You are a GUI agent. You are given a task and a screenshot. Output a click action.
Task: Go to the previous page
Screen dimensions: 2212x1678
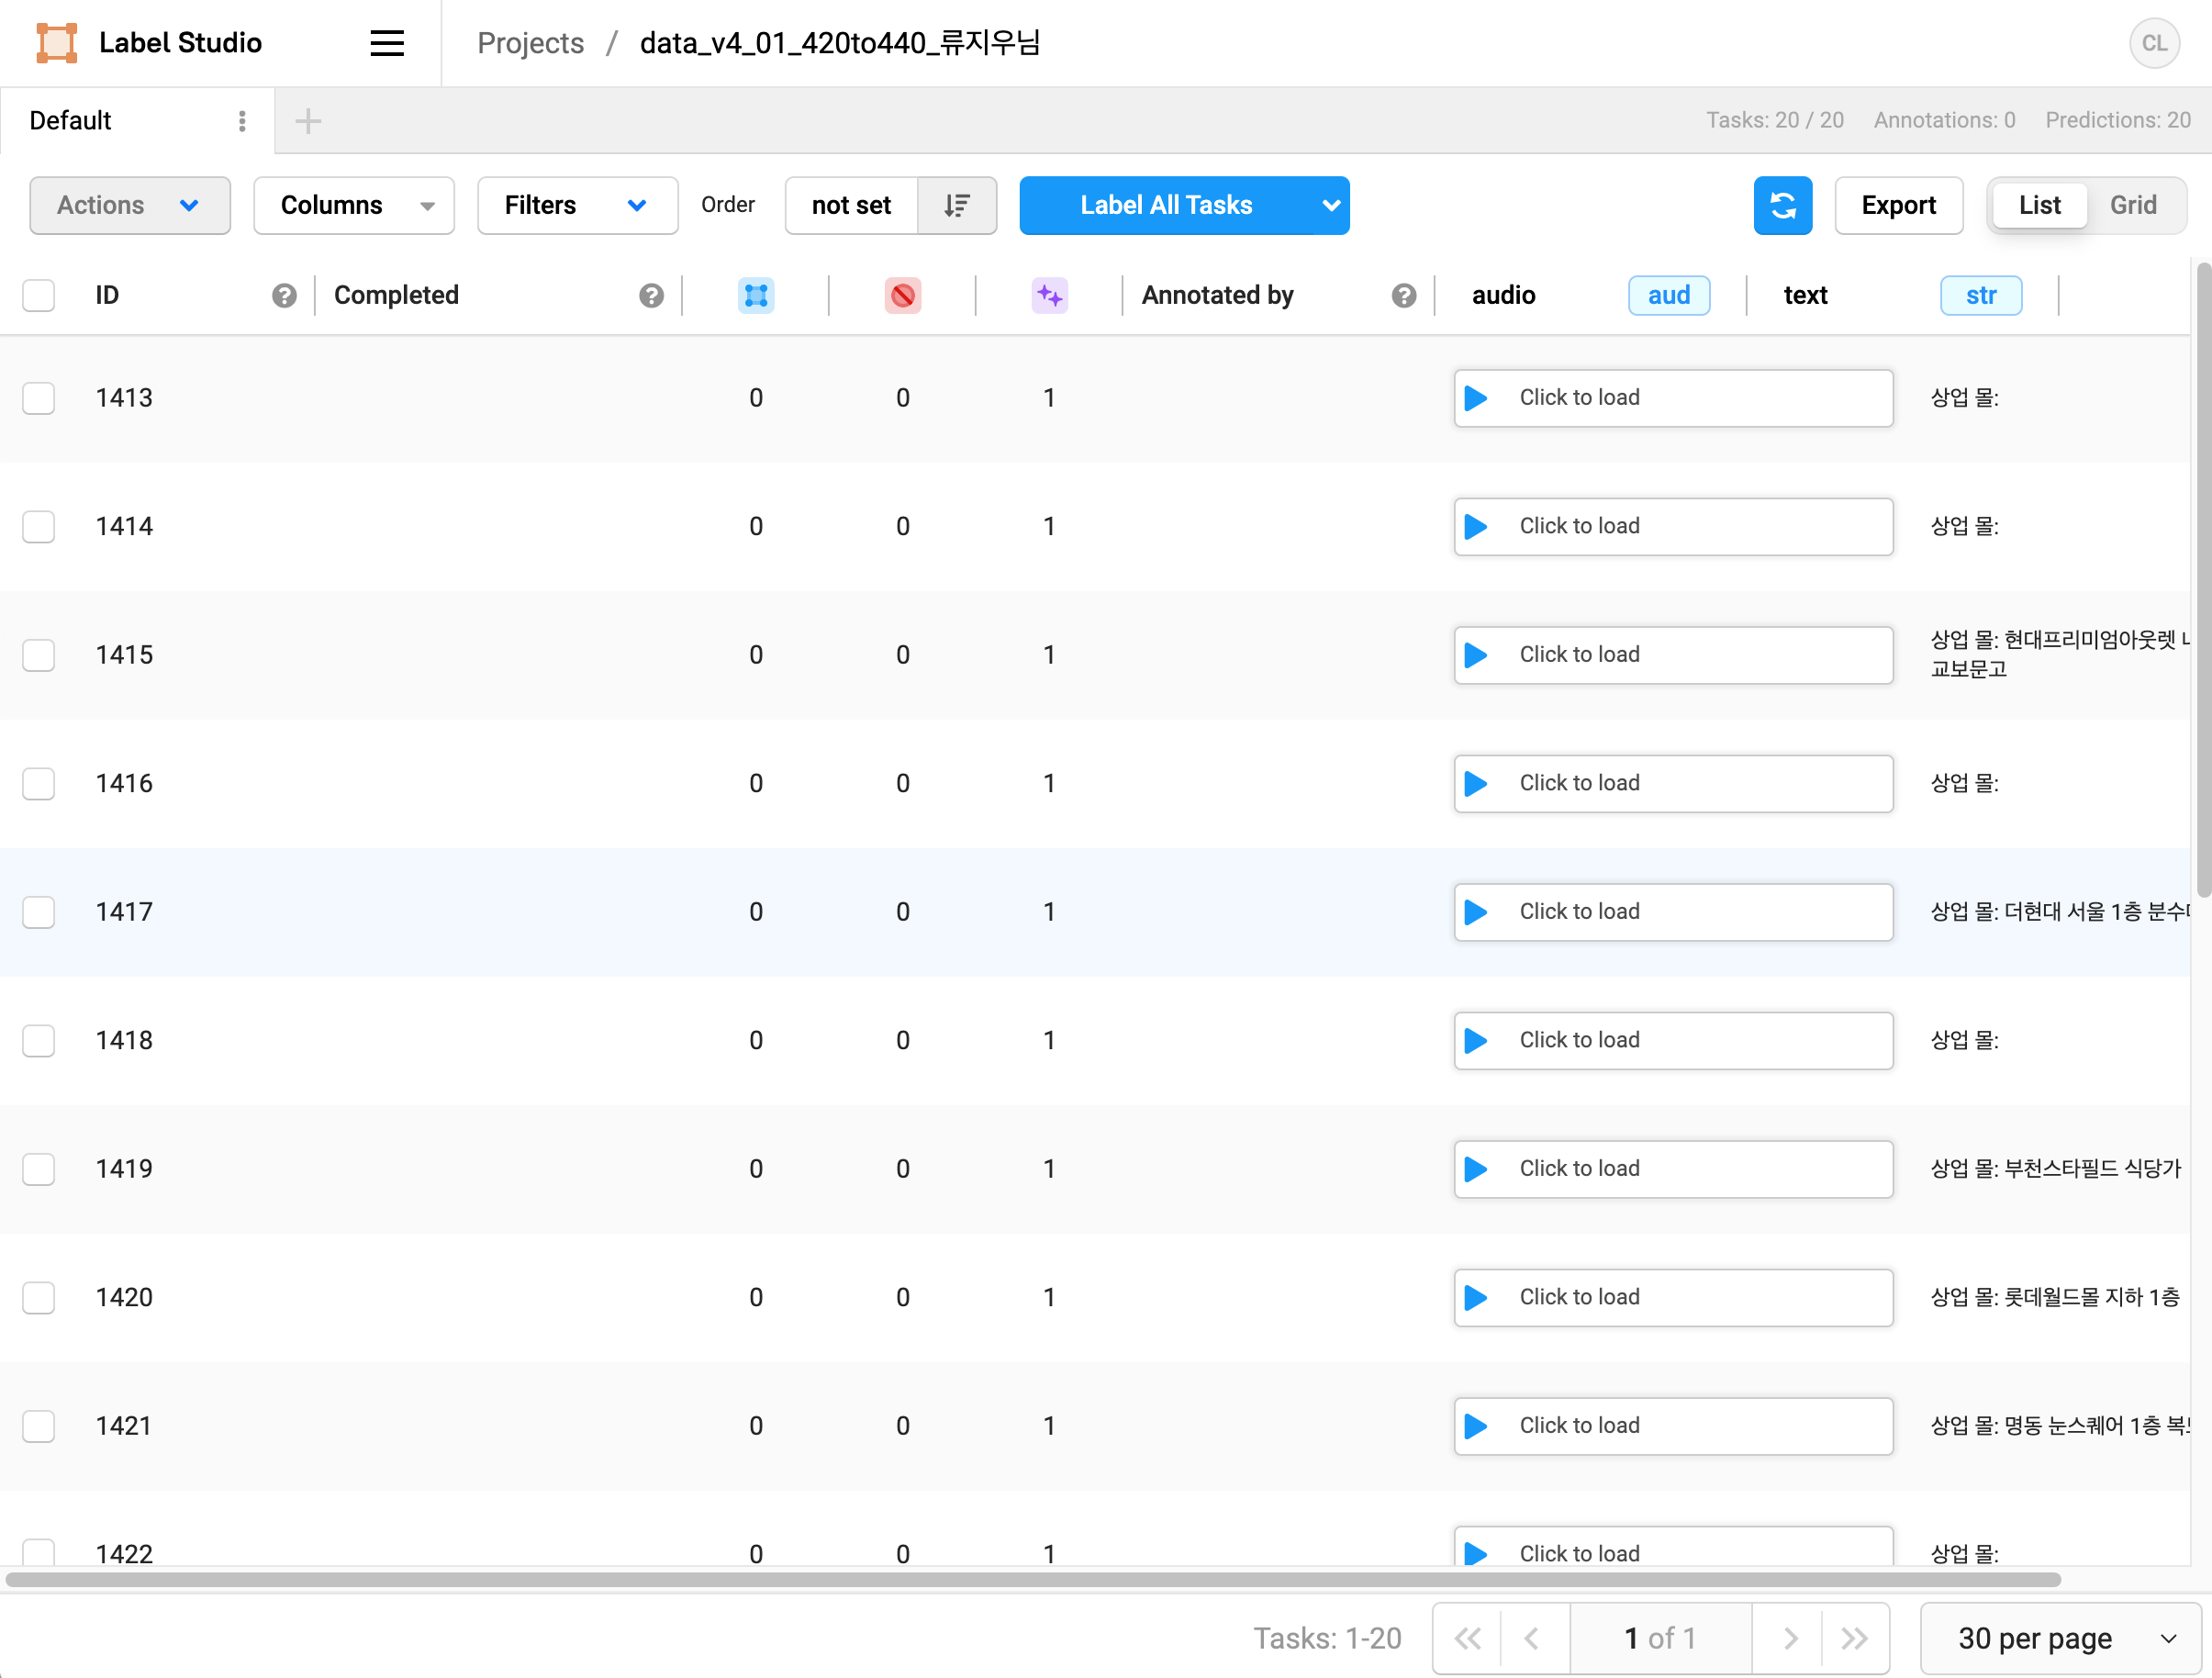tap(1532, 1638)
